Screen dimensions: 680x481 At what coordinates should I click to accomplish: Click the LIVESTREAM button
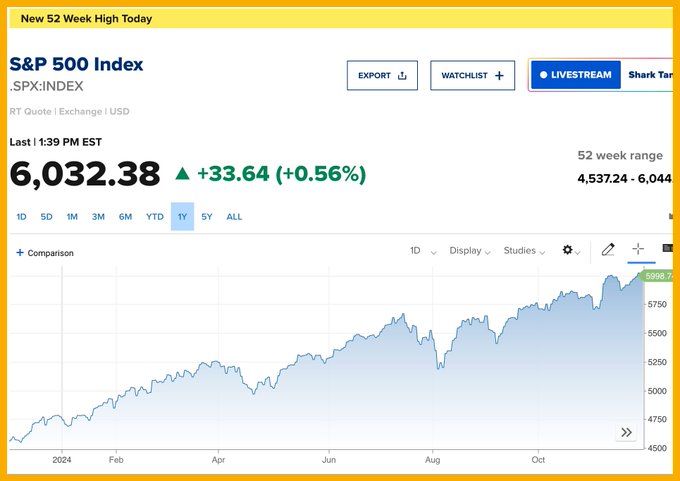pyautogui.click(x=575, y=75)
